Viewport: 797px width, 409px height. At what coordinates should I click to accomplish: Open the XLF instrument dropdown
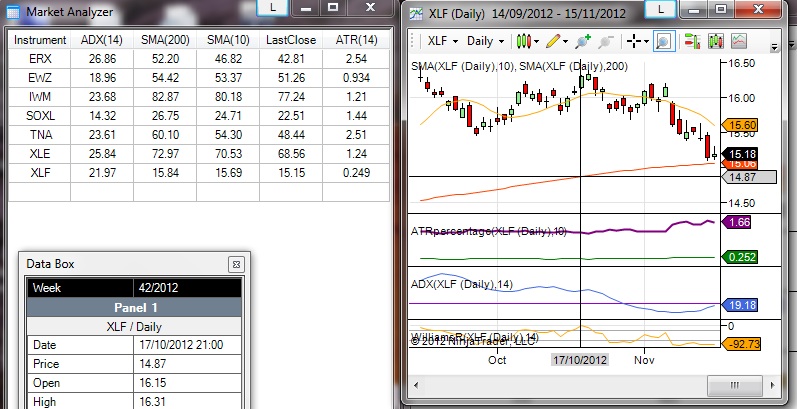click(443, 41)
